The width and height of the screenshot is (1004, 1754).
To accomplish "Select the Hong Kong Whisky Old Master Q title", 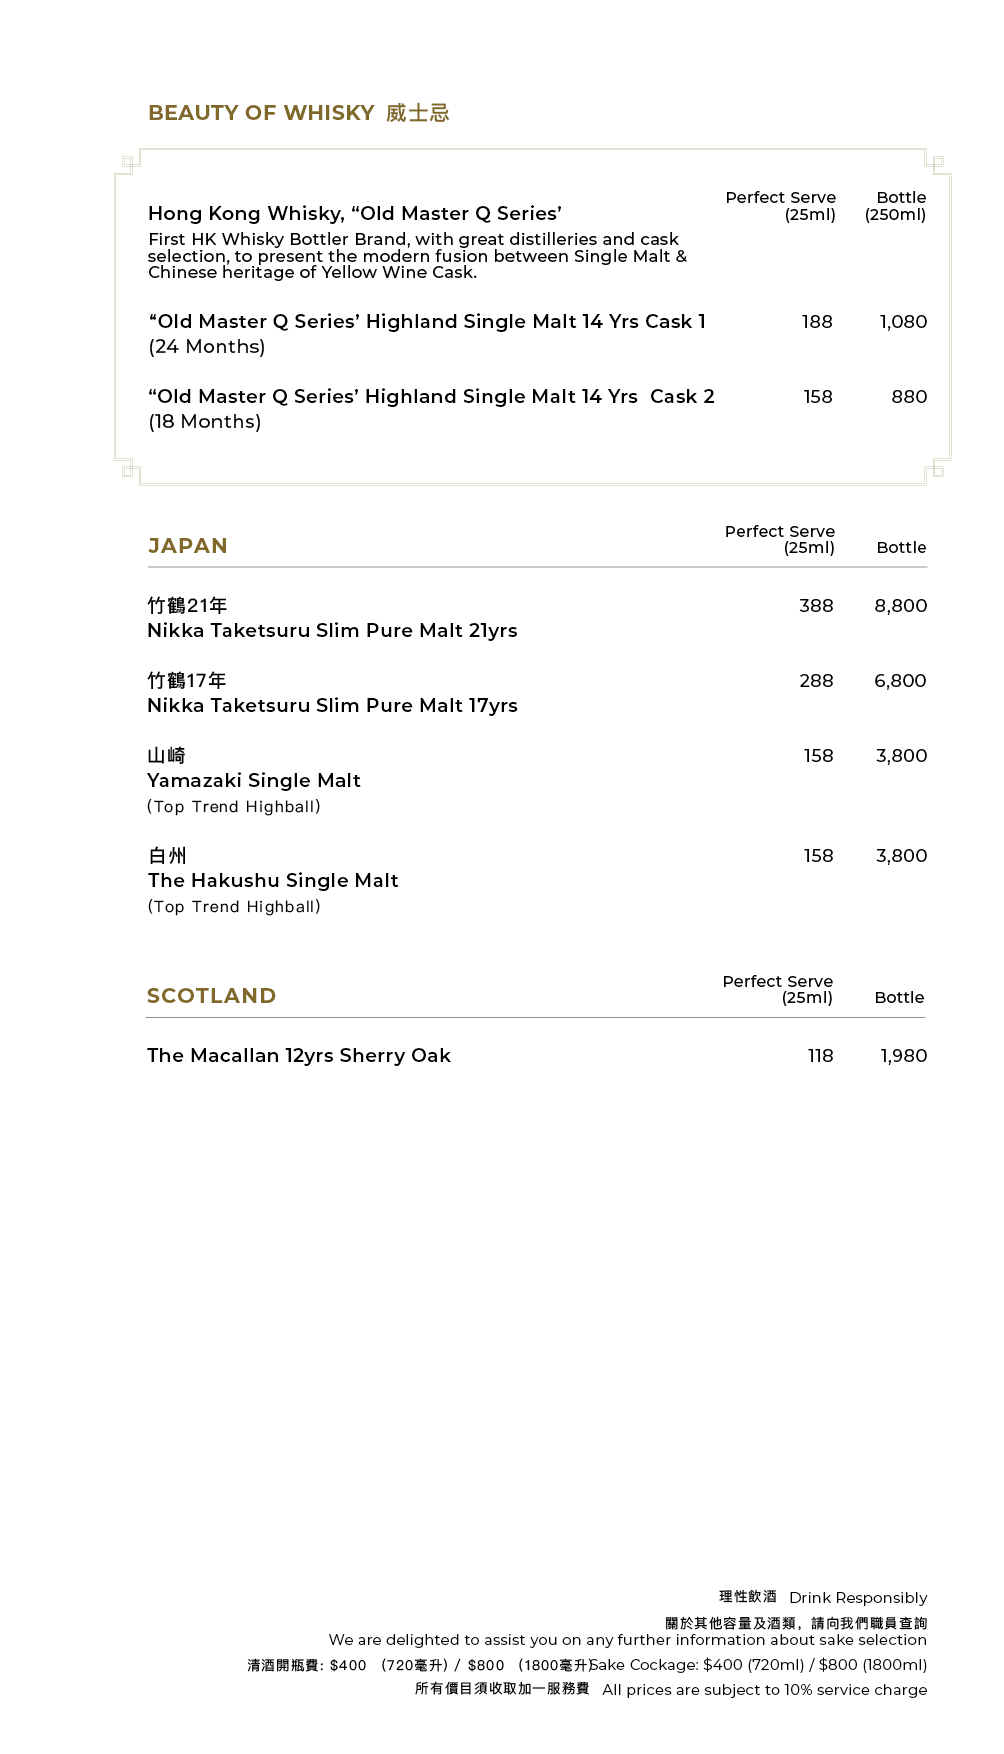I will coord(354,213).
